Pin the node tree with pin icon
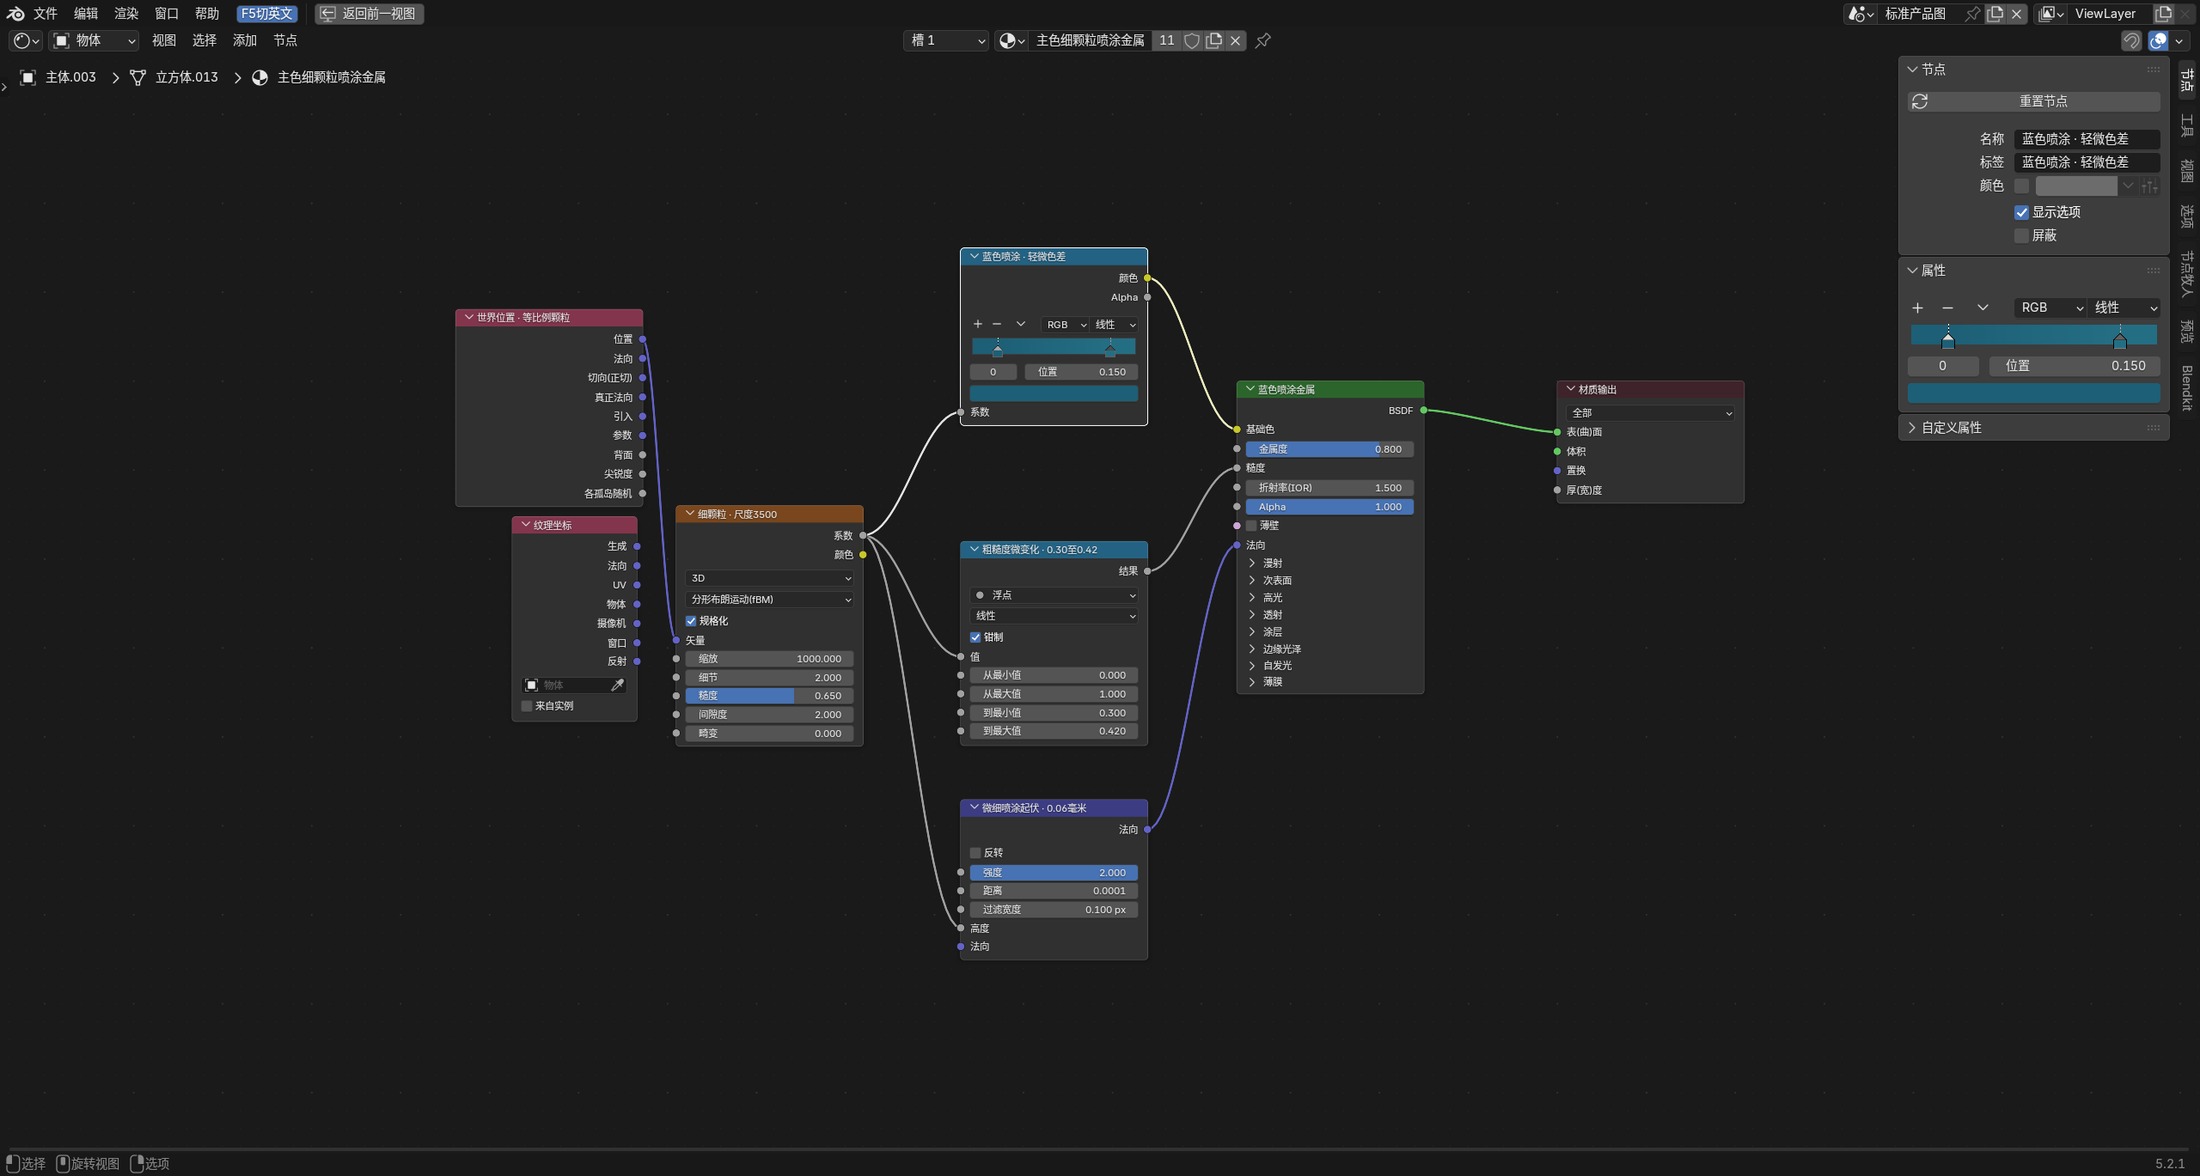 click(x=1263, y=40)
